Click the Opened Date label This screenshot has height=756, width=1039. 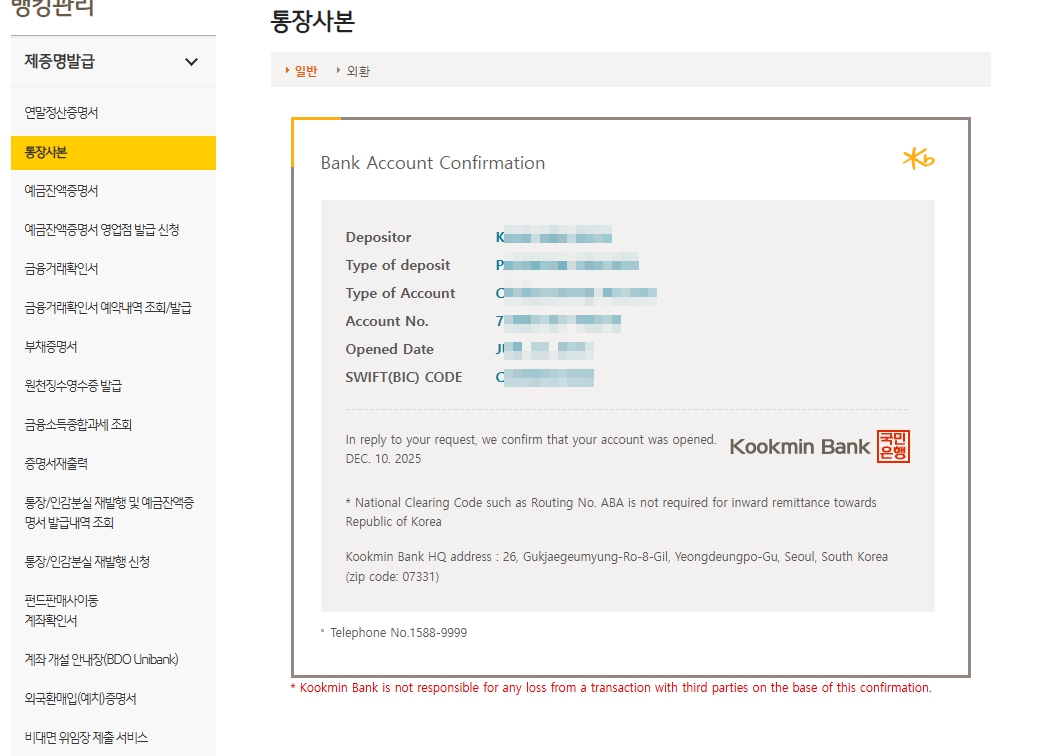click(x=390, y=349)
